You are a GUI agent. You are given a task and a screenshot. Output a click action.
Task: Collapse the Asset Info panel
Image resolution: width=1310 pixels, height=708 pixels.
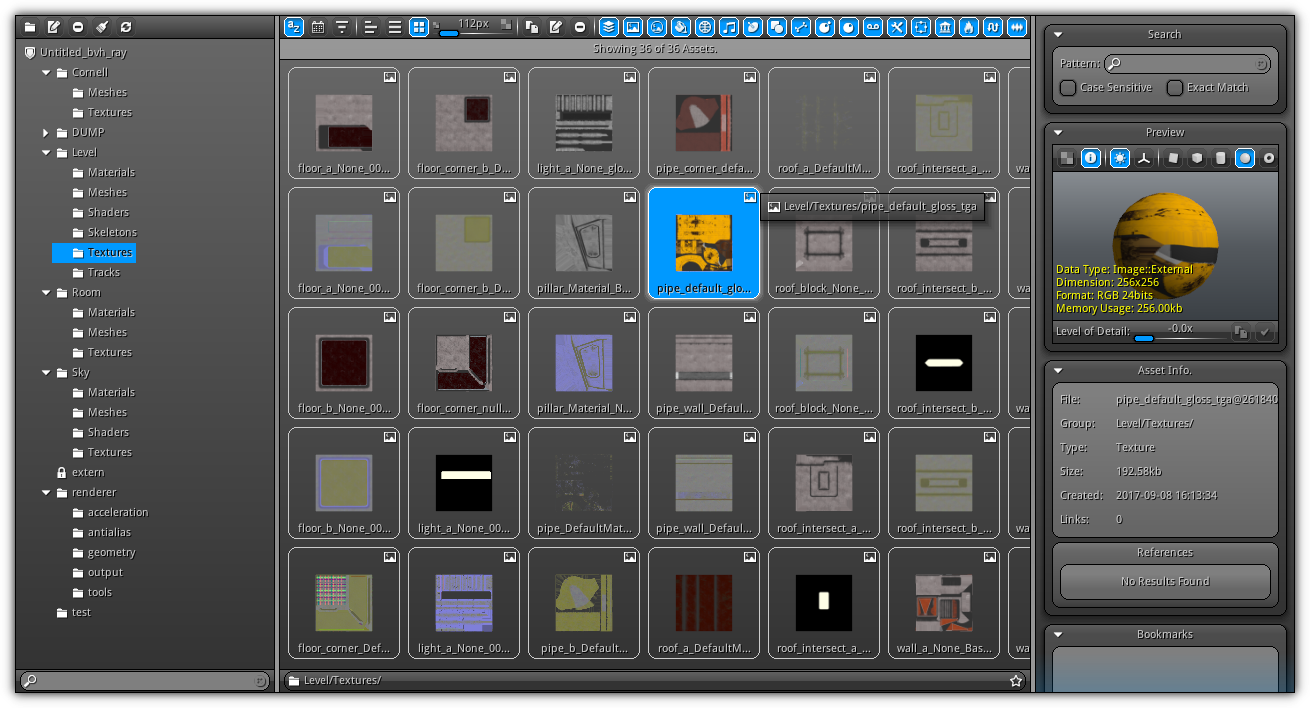pyautogui.click(x=1058, y=370)
